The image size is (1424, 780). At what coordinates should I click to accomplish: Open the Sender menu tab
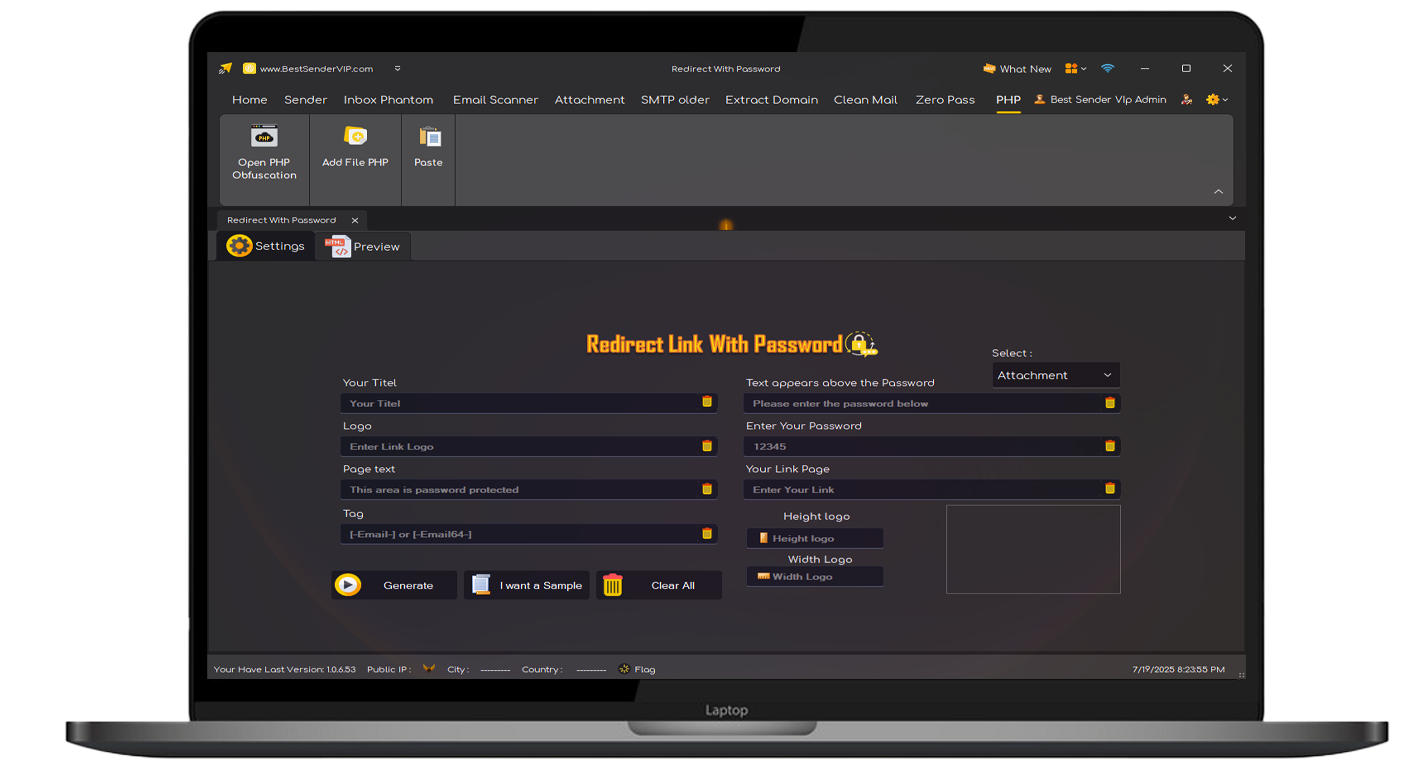point(306,100)
